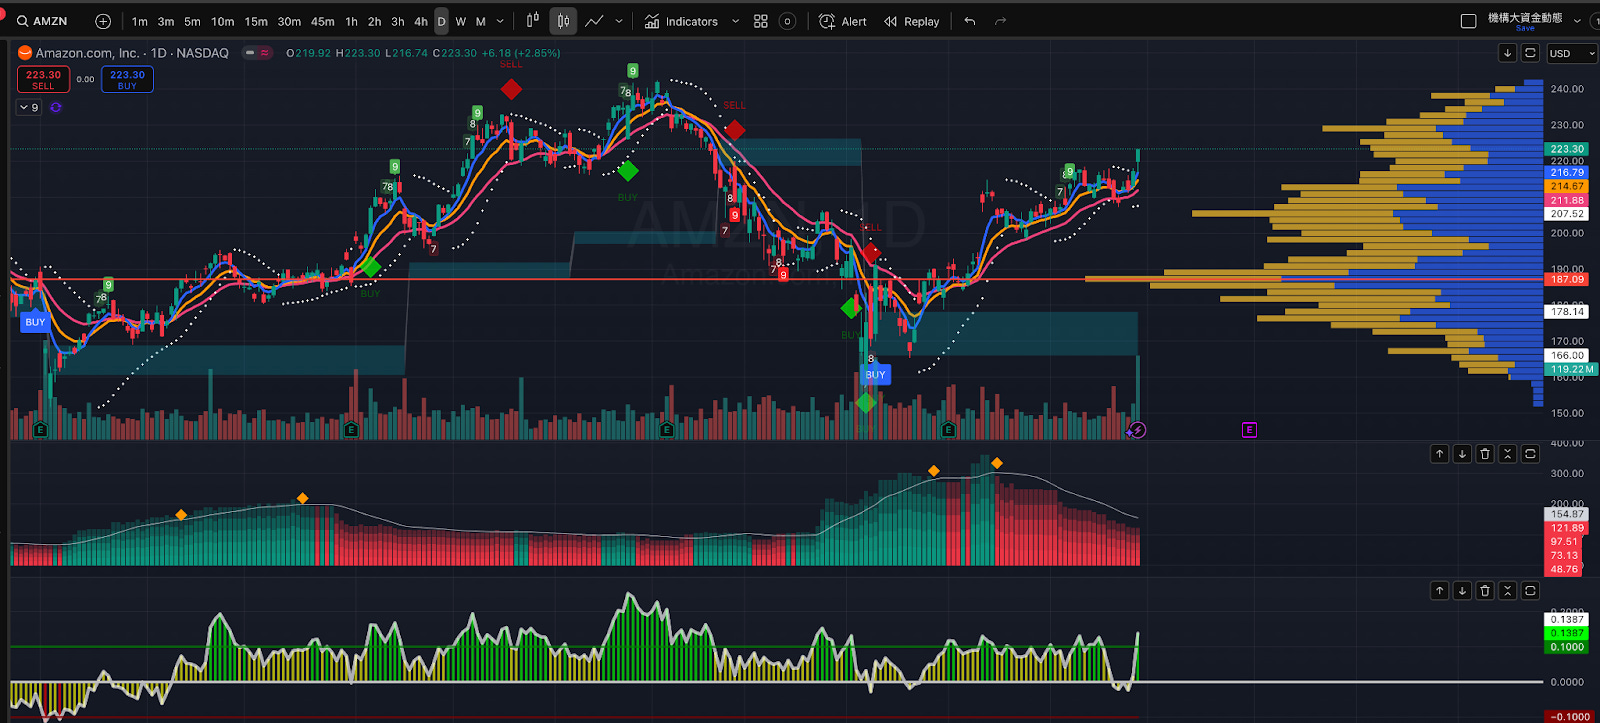Viewport: 1600px width, 723px height.
Task: Expand the layout name dropdown chevron
Action: (1577, 21)
